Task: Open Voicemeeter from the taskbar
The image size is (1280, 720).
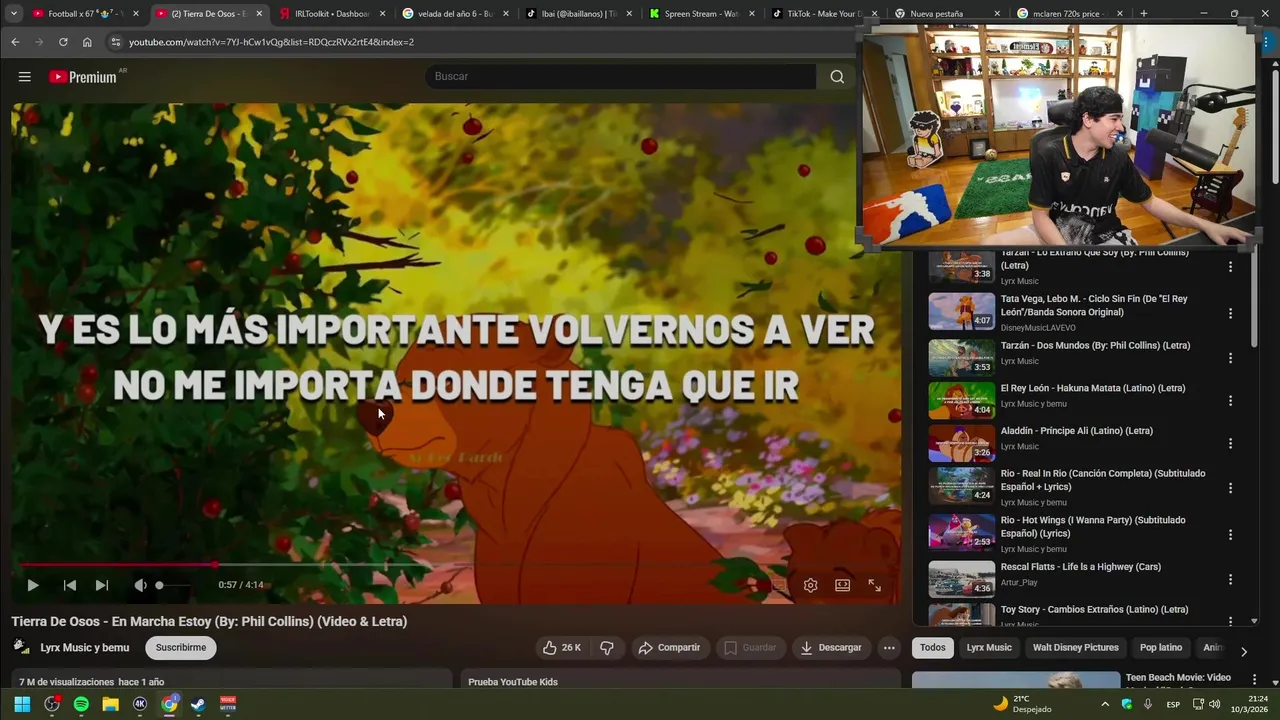Action: [x=228, y=704]
